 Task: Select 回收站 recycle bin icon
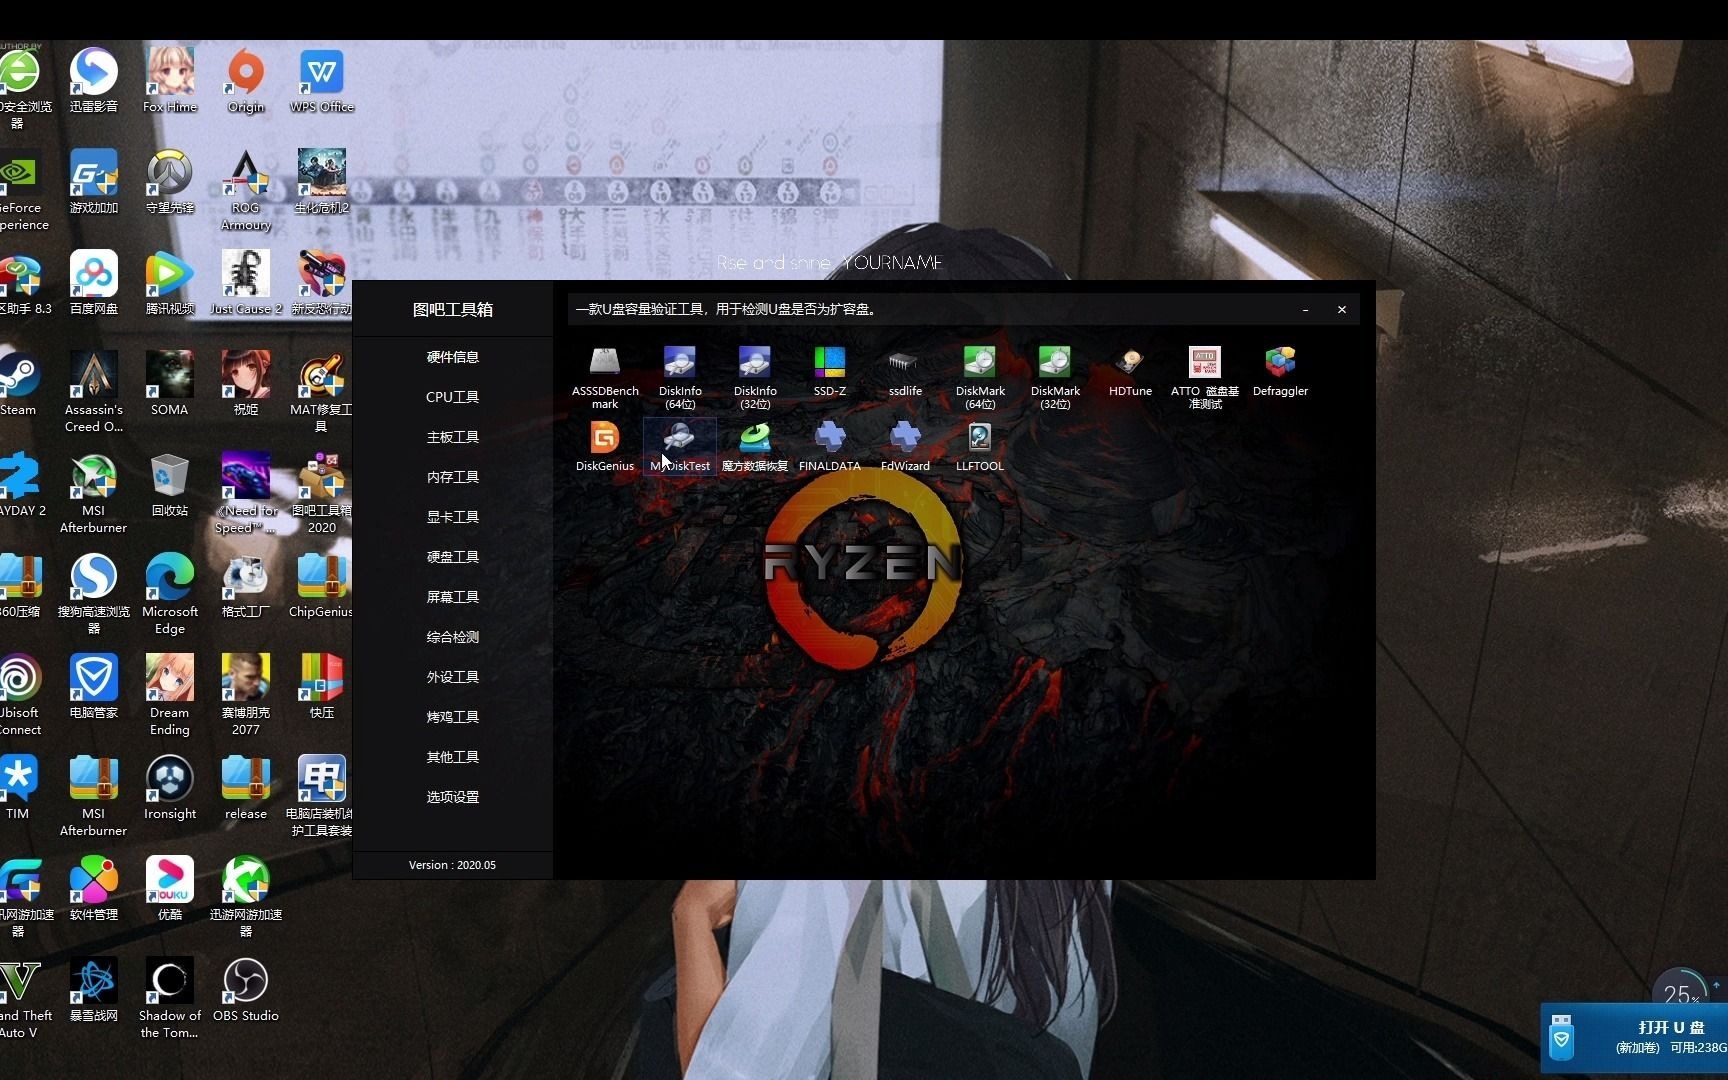click(x=170, y=486)
